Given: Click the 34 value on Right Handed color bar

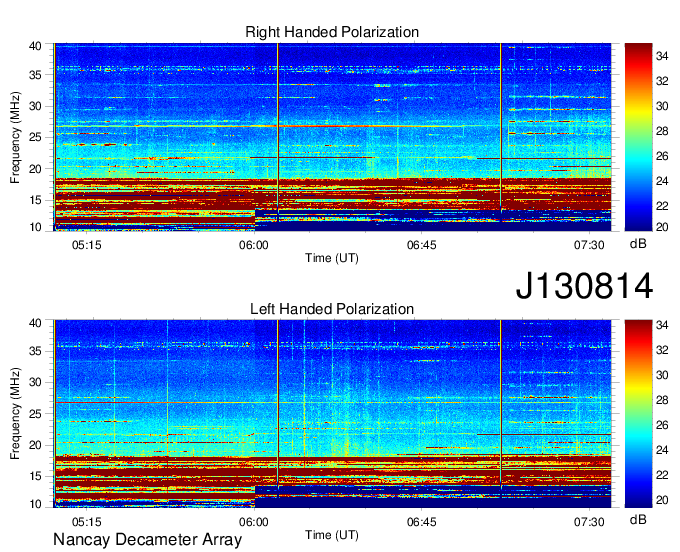Looking at the screenshot, I should (662, 56).
